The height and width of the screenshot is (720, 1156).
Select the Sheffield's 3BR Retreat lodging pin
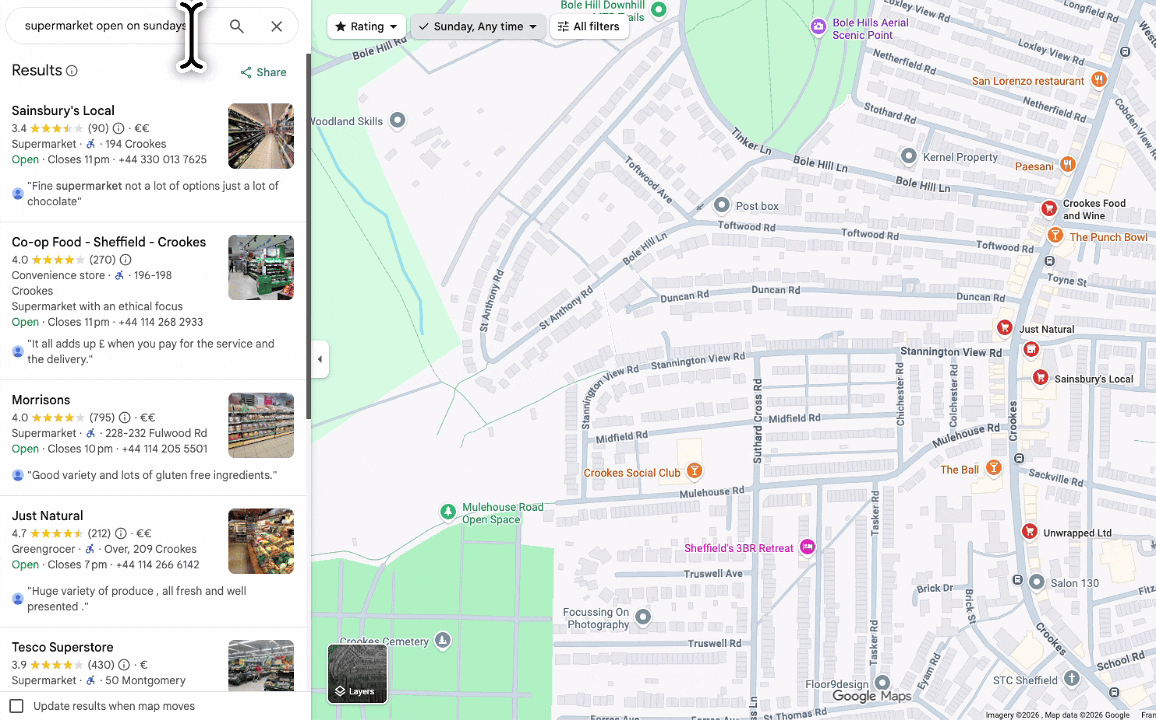tap(808, 547)
